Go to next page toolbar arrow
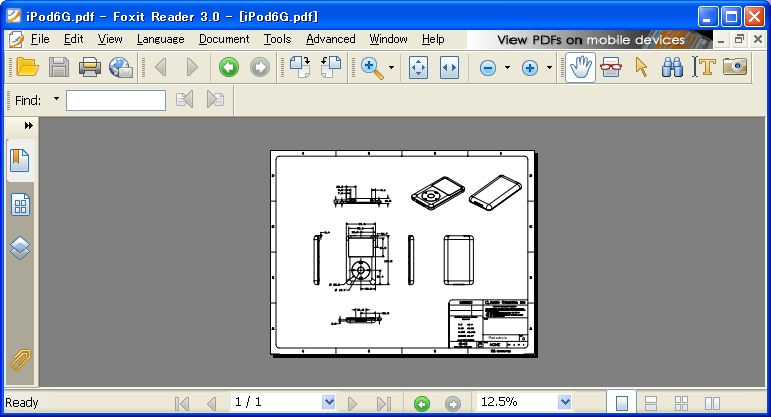Image resolution: width=771 pixels, height=417 pixels. tap(192, 67)
